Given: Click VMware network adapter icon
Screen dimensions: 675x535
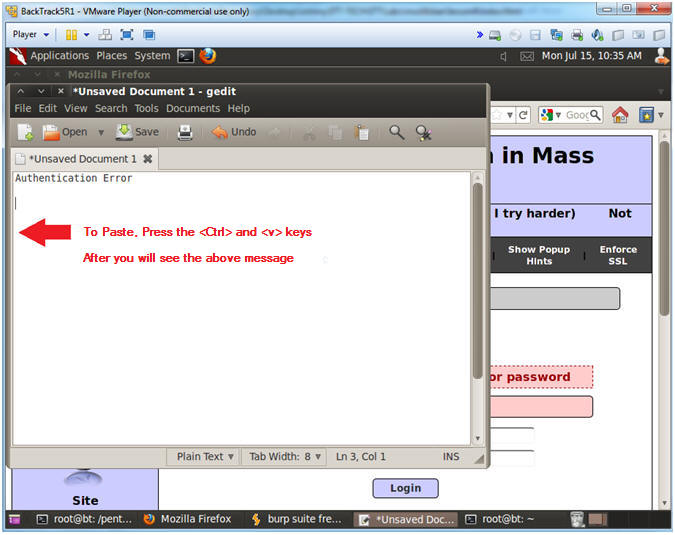Looking at the screenshot, I should point(556,35).
